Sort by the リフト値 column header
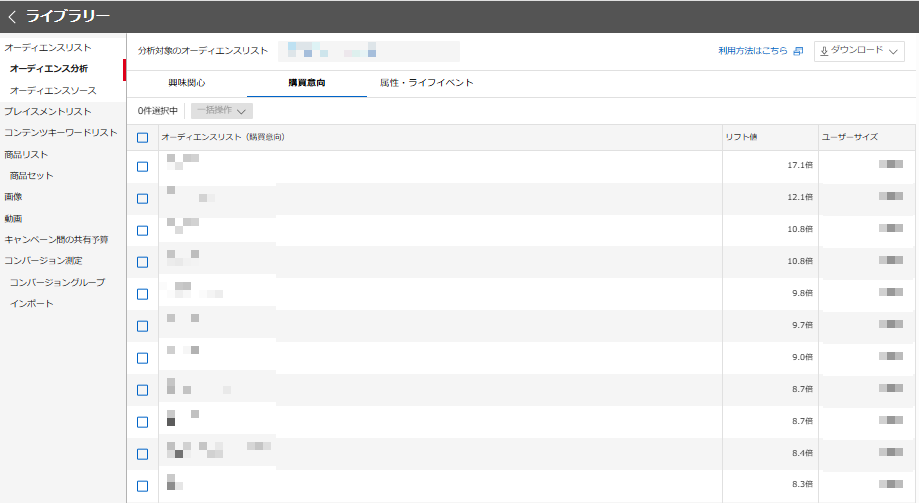919x503 pixels. pyautogui.click(x=744, y=137)
